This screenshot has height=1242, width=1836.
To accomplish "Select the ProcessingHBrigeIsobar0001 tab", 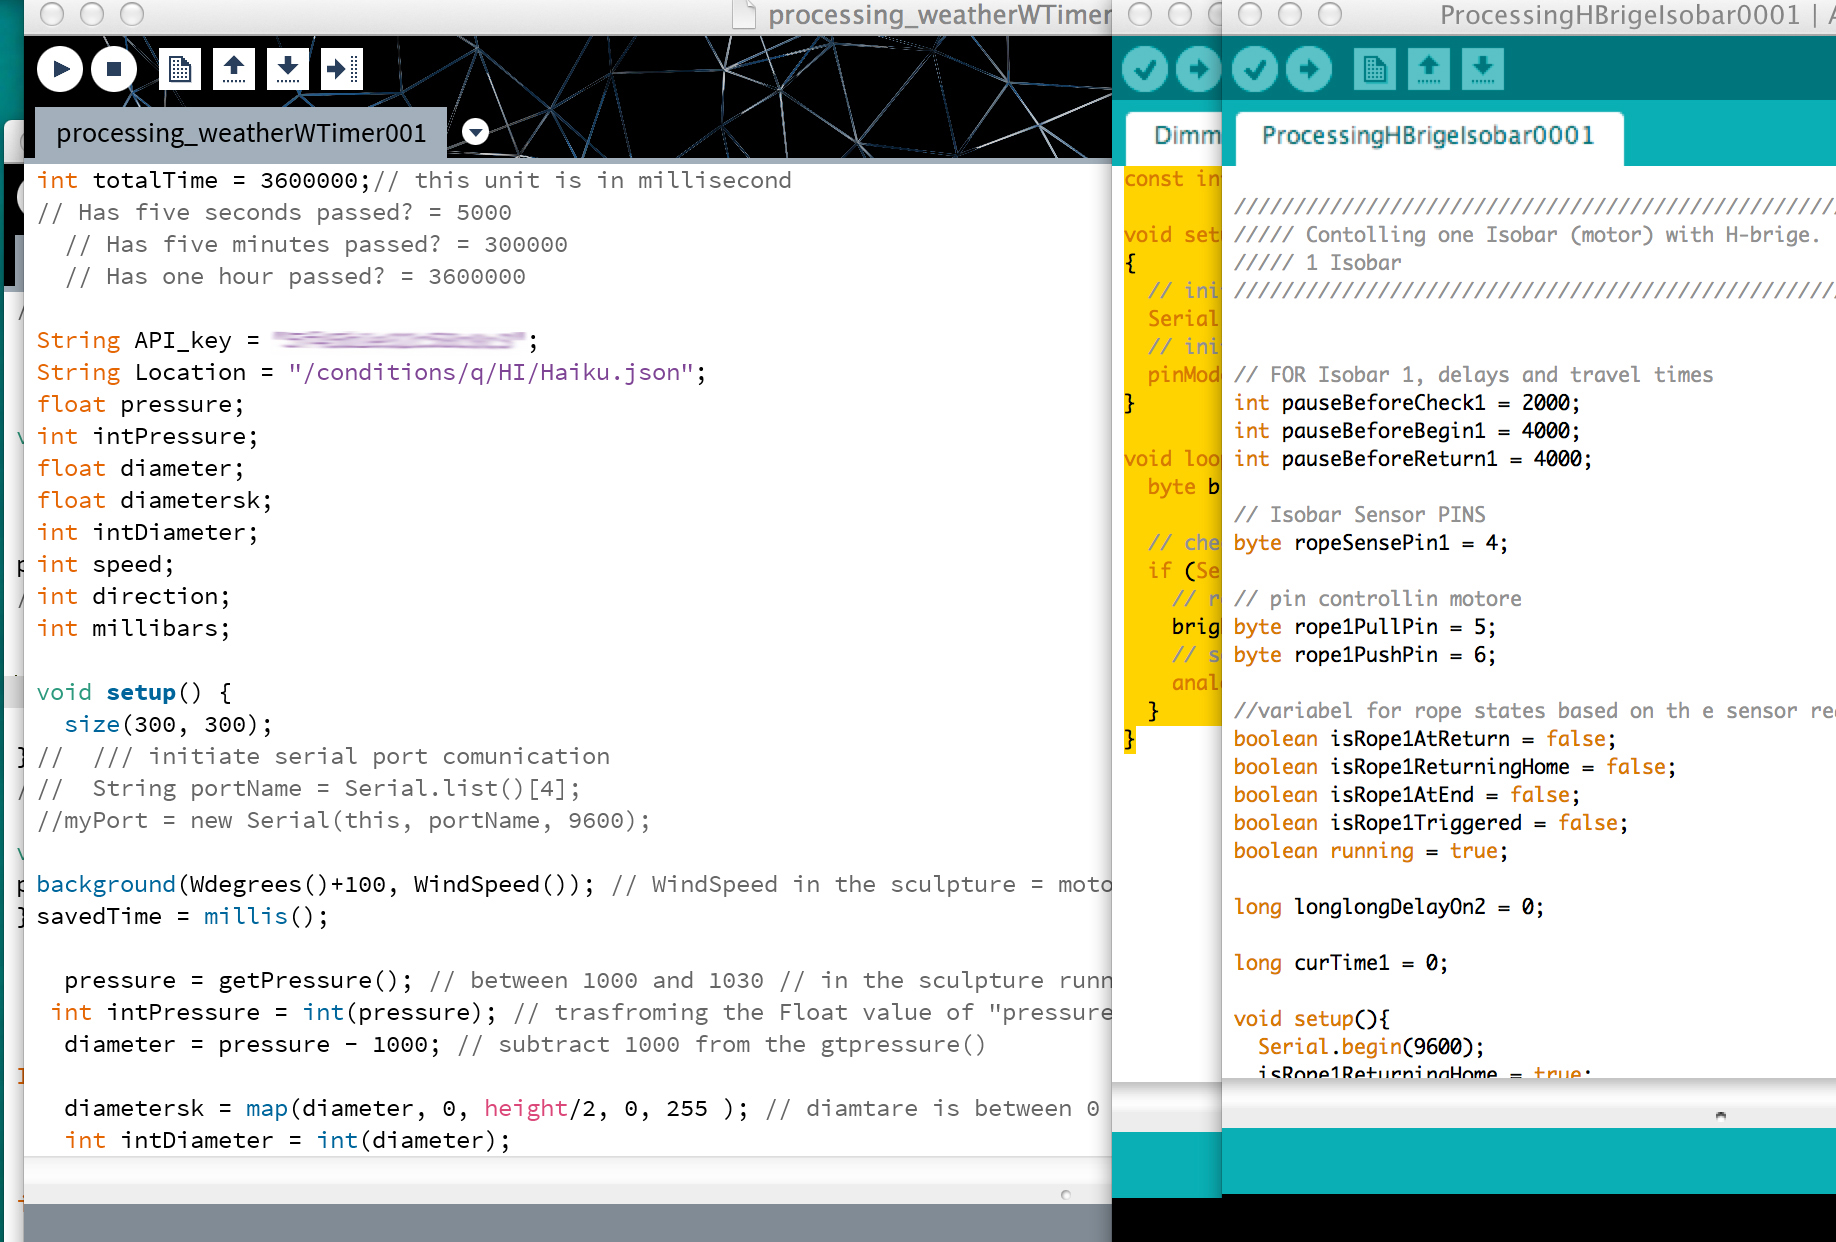I will 1428,136.
